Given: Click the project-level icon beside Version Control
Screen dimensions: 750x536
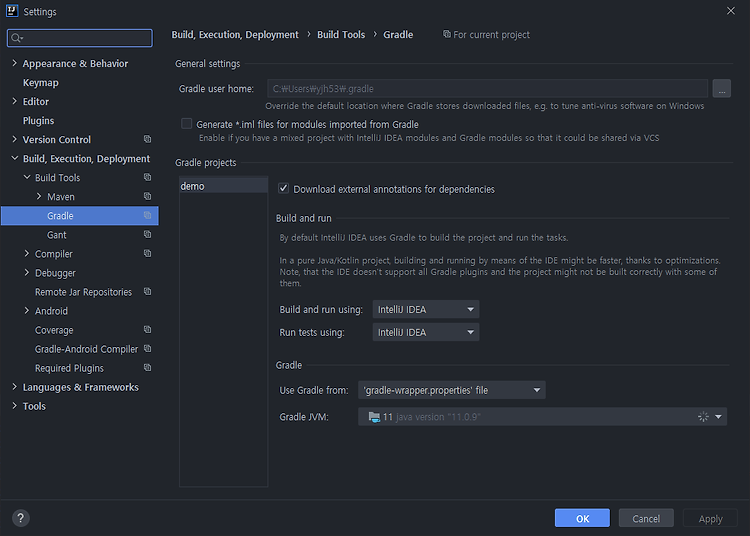Looking at the screenshot, I should pyautogui.click(x=147, y=139).
